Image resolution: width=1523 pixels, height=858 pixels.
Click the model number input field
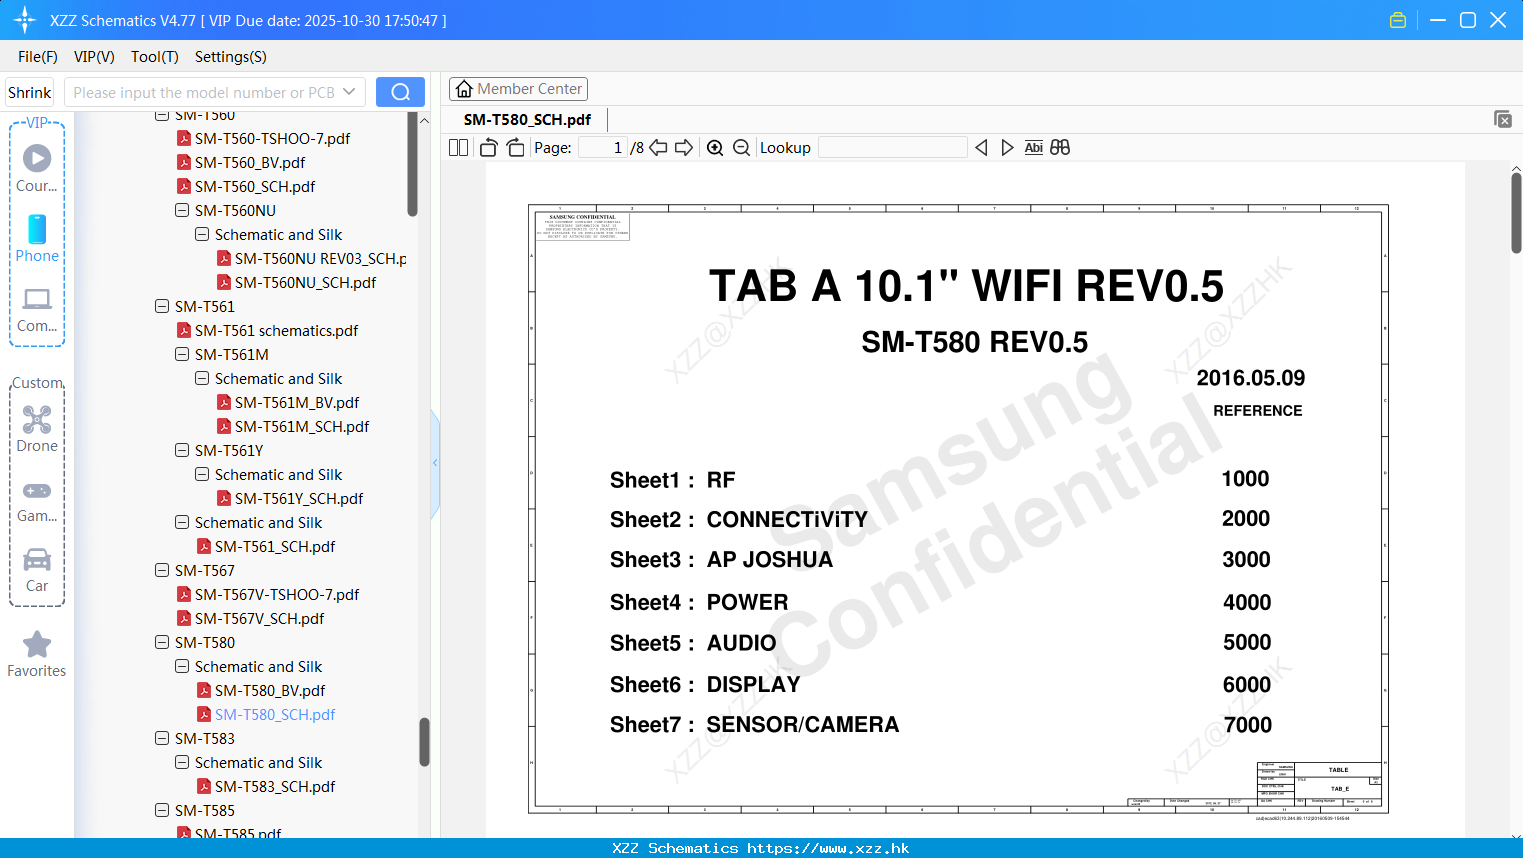click(x=205, y=92)
